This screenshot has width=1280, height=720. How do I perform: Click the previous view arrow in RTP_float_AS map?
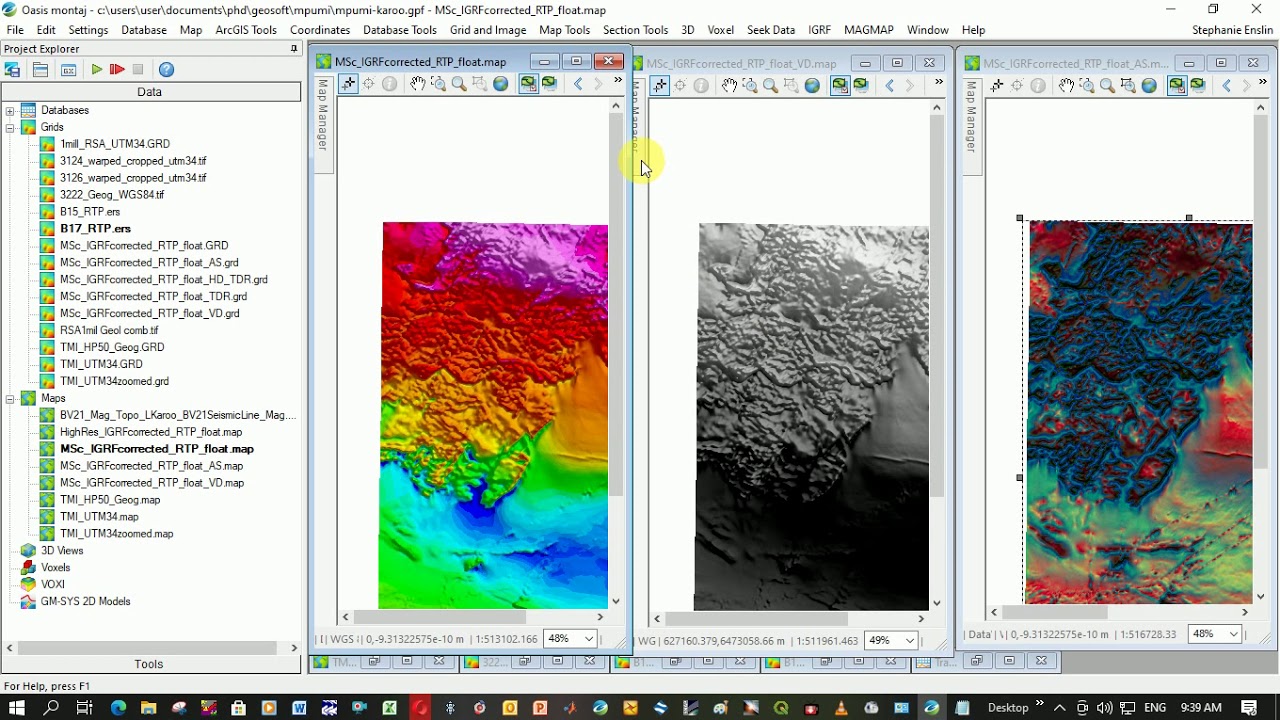[x=1227, y=86]
